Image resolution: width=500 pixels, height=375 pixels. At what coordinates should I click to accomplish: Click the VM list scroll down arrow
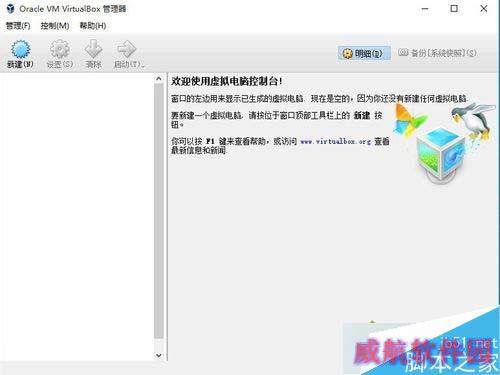click(x=159, y=355)
